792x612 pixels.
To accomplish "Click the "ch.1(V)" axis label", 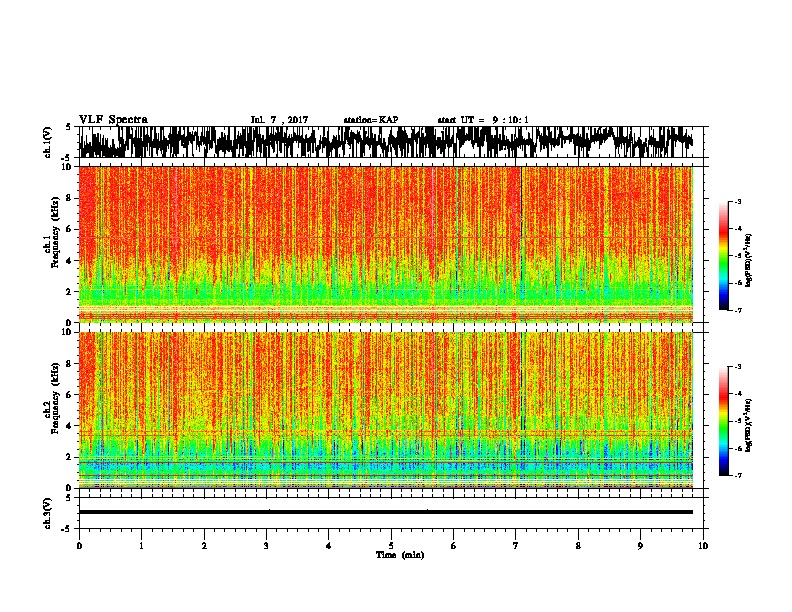I will tap(48, 142).
